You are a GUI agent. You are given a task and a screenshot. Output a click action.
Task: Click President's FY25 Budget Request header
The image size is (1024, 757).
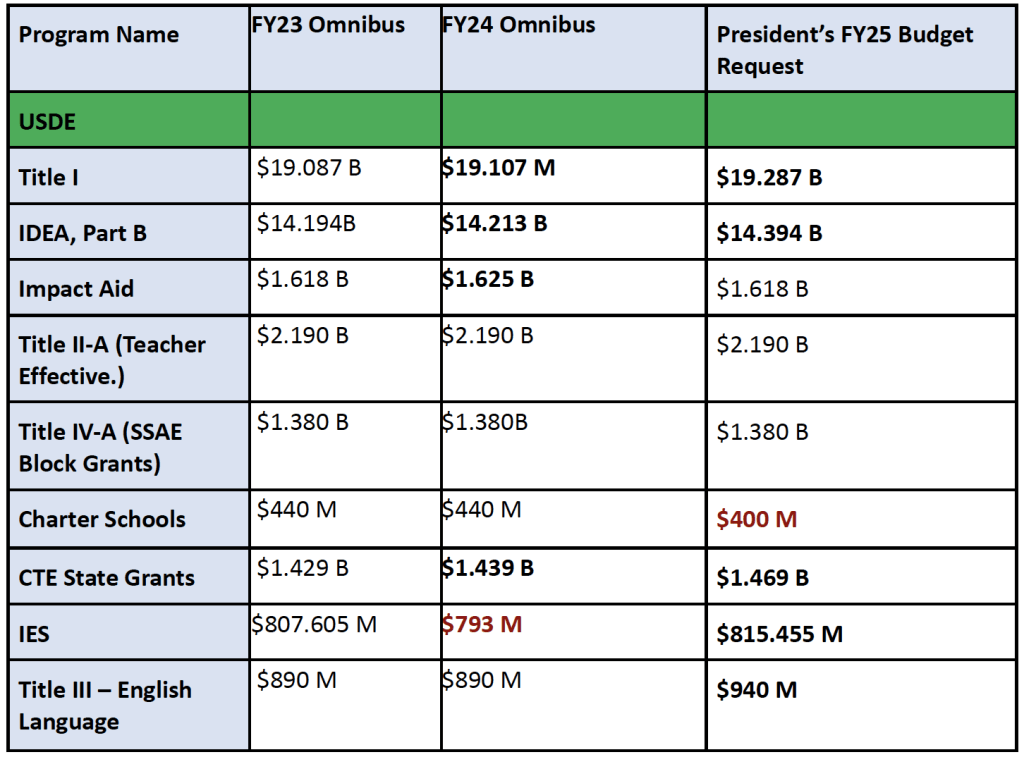(x=861, y=49)
